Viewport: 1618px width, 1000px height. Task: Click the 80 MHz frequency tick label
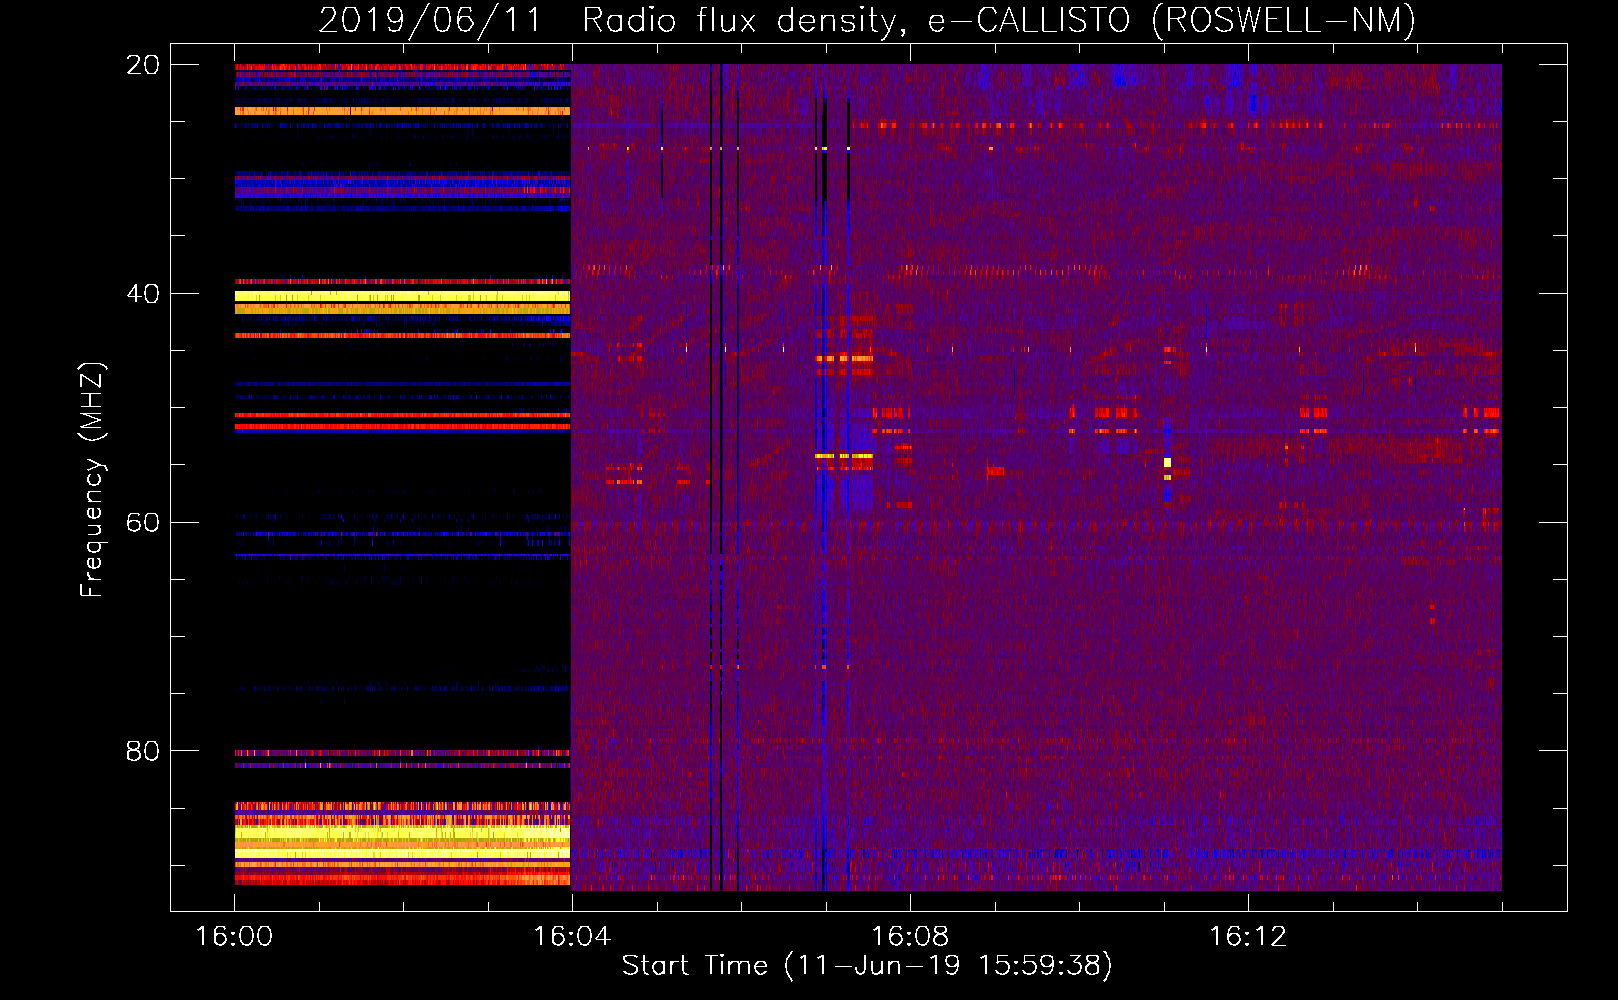pyautogui.click(x=143, y=751)
